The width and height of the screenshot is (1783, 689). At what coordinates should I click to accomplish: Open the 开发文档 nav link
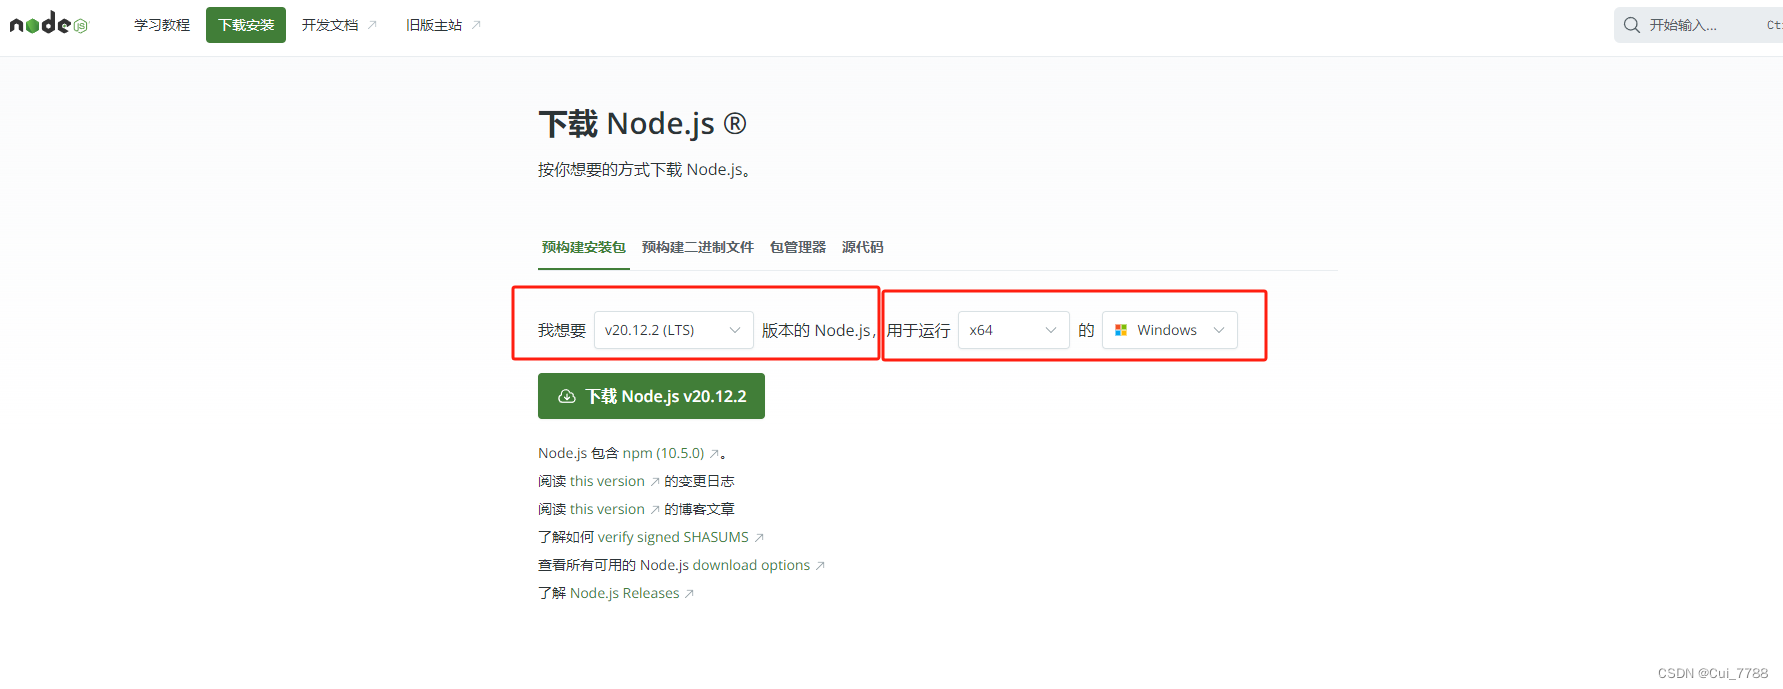coord(339,25)
